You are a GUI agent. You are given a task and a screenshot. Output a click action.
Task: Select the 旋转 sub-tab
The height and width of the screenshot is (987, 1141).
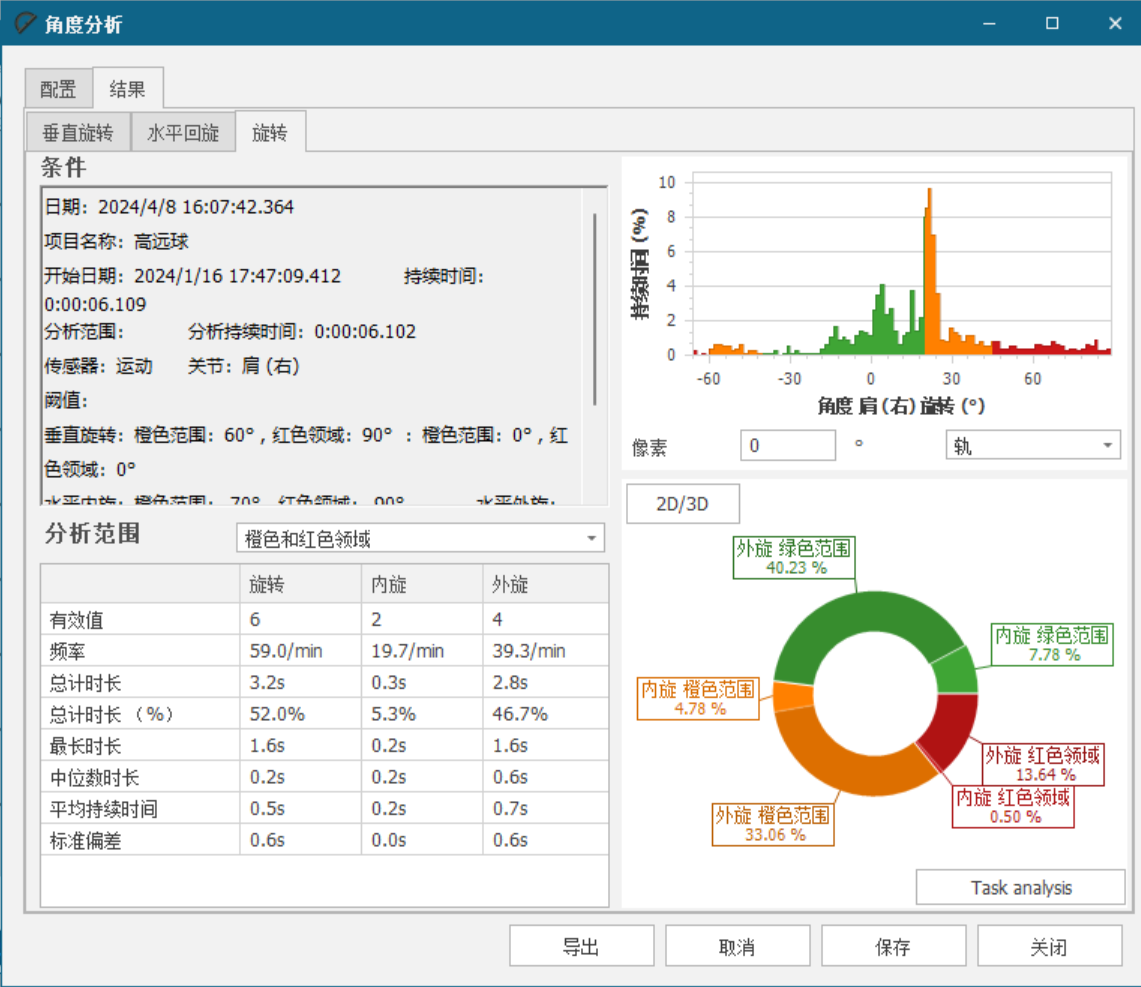(269, 133)
